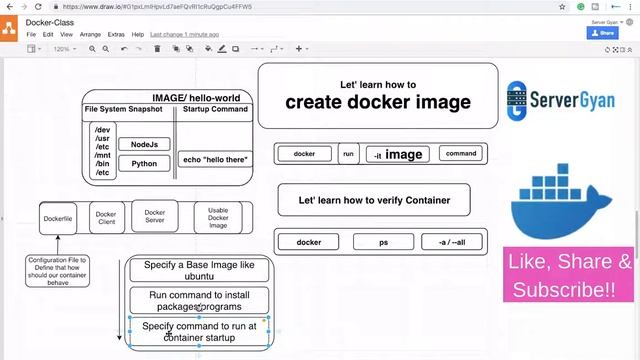Go forward in browser history
Image resolution: width=640 pixels, height=360 pixels.
pyautogui.click(x=24, y=7)
